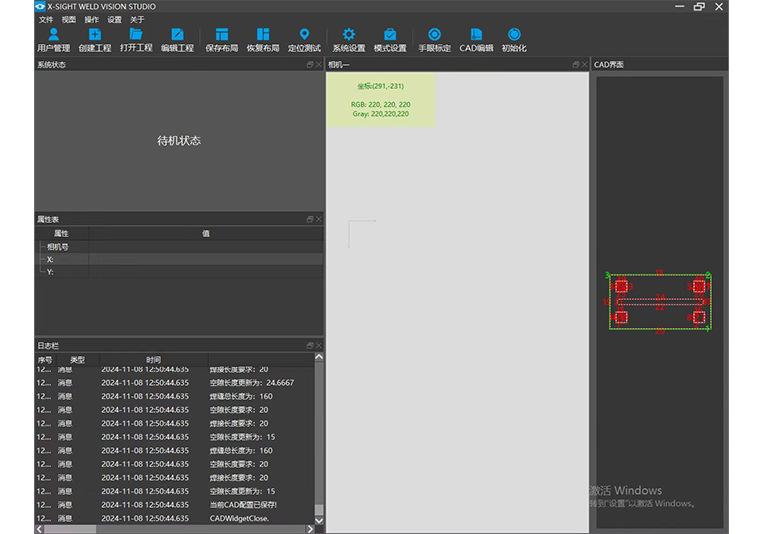Open the 操作 menu
The height and width of the screenshot is (534, 763).
coord(91,19)
